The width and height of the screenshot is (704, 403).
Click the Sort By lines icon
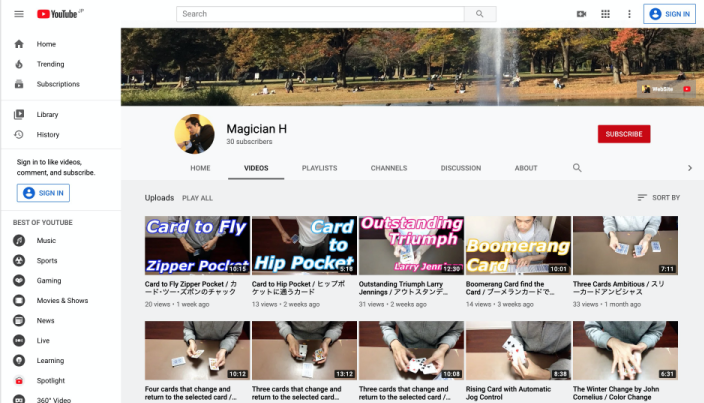(x=642, y=197)
